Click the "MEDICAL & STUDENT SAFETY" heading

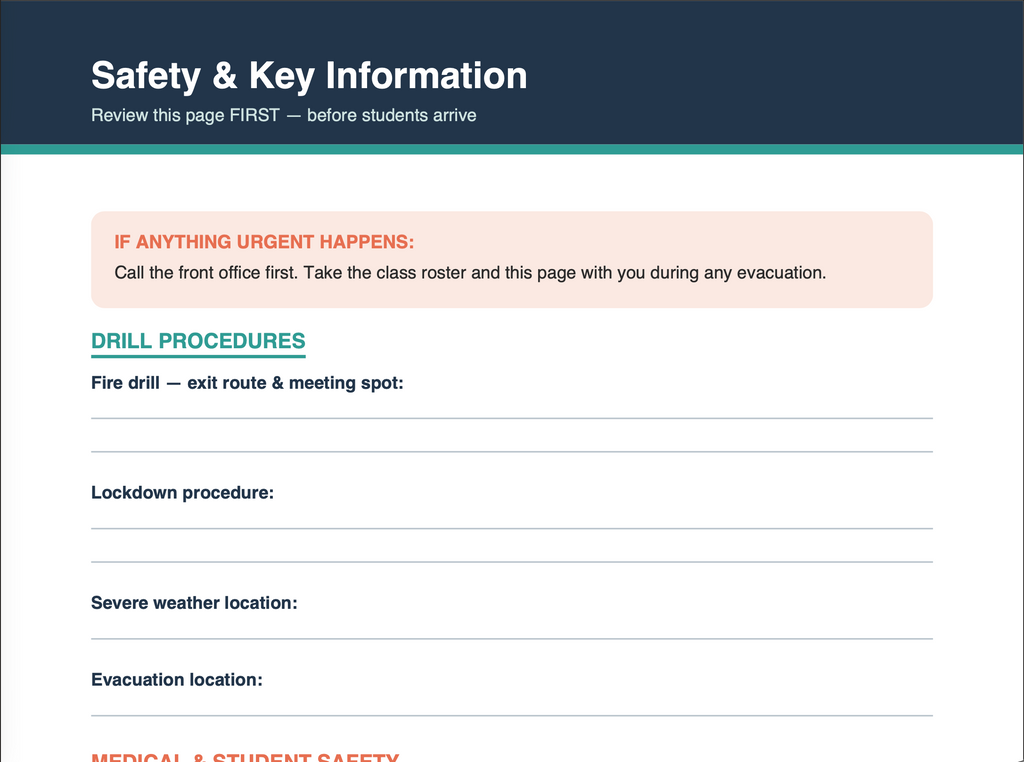245,757
